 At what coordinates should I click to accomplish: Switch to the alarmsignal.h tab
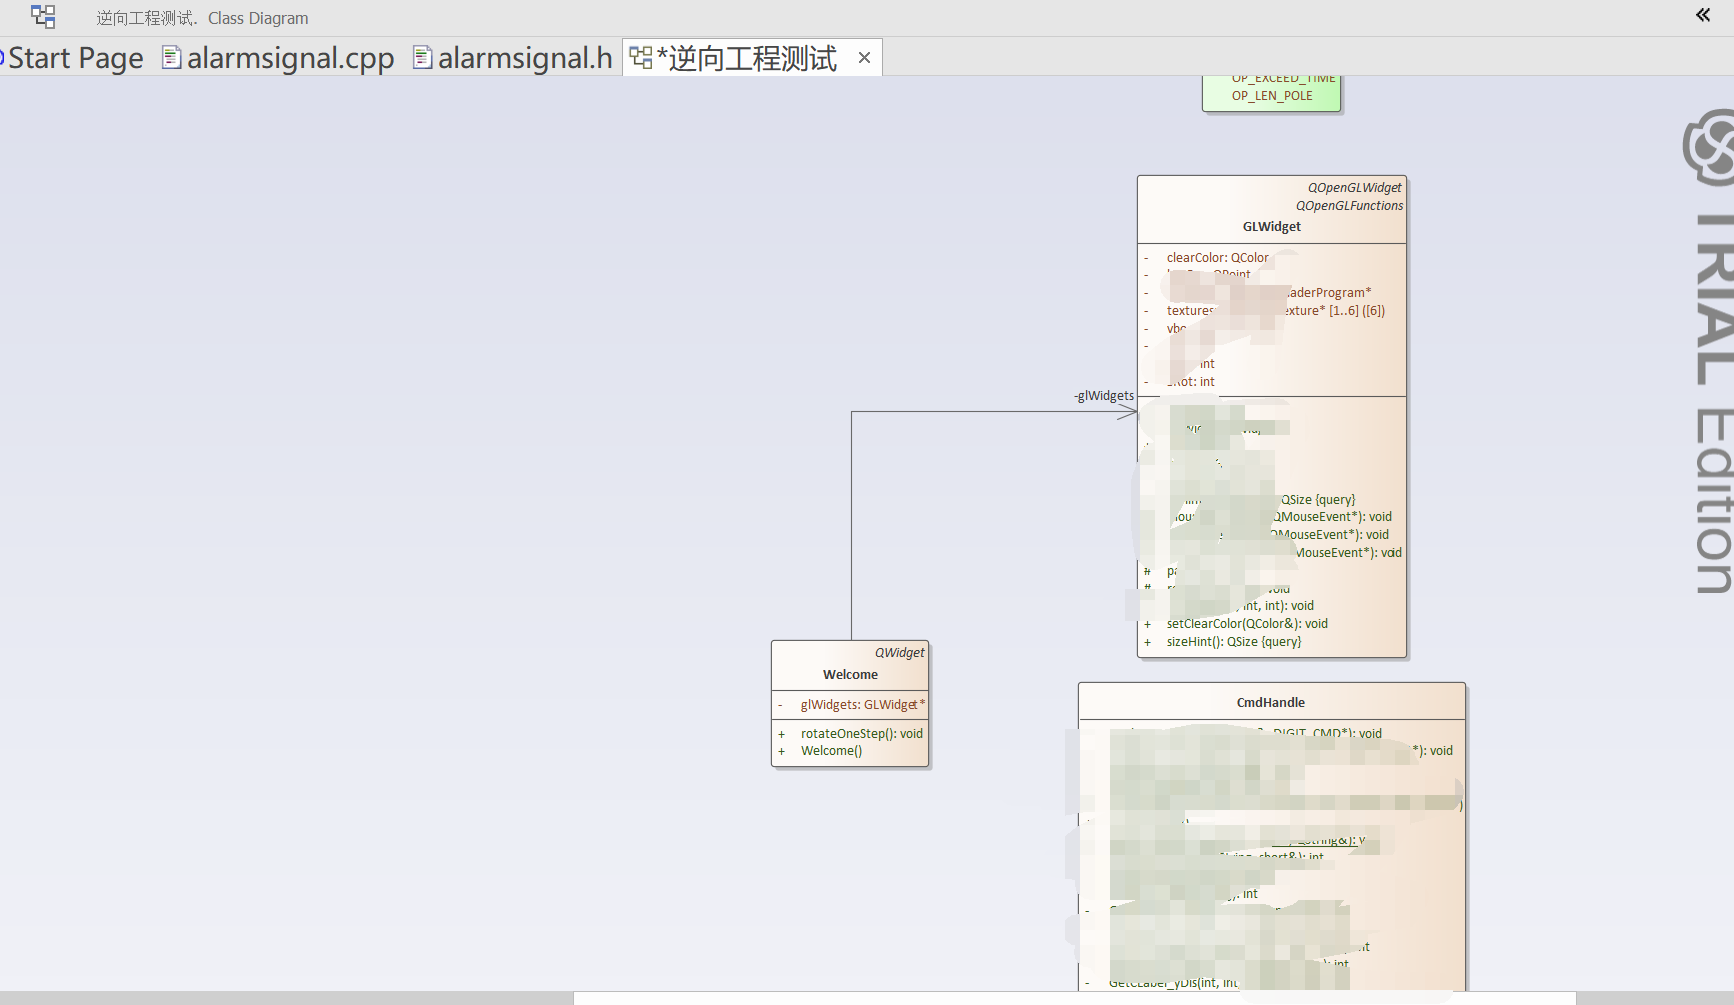(513, 58)
